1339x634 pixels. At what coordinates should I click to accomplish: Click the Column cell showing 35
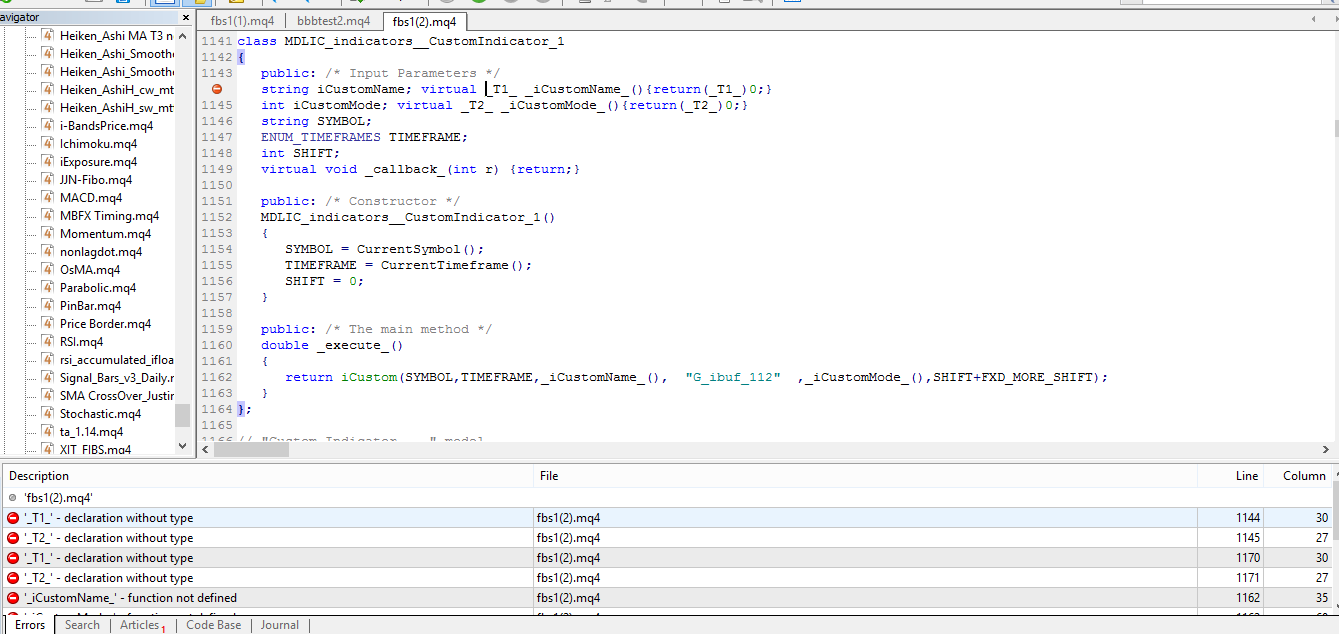[1297, 598]
